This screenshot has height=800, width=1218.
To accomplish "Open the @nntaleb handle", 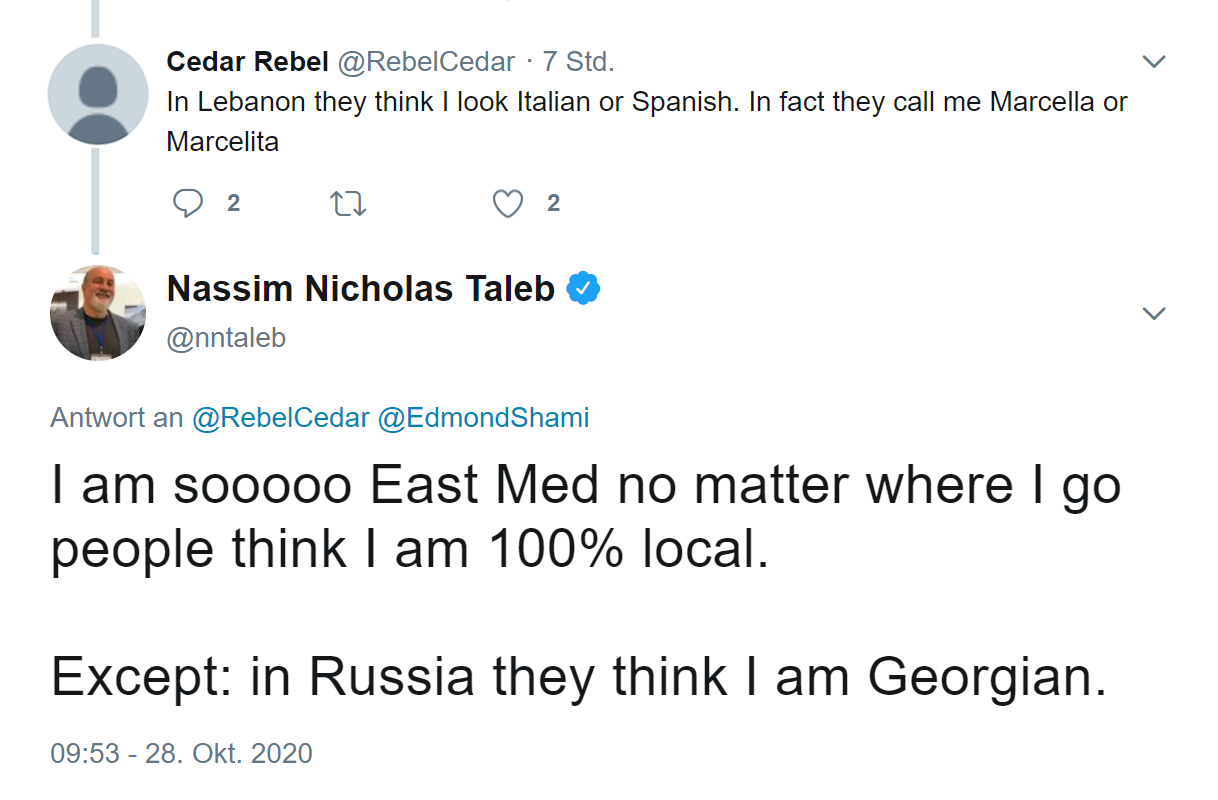I will click(226, 339).
